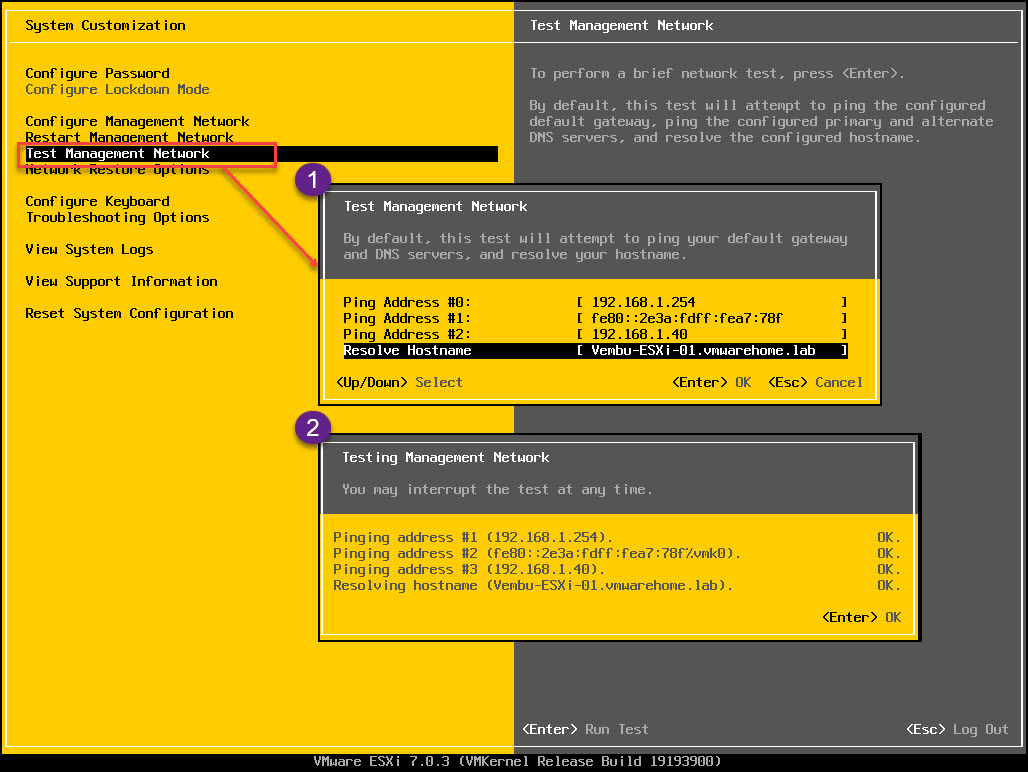Click 'System Customization' header text
The width and height of the screenshot is (1028, 772).
105,26
